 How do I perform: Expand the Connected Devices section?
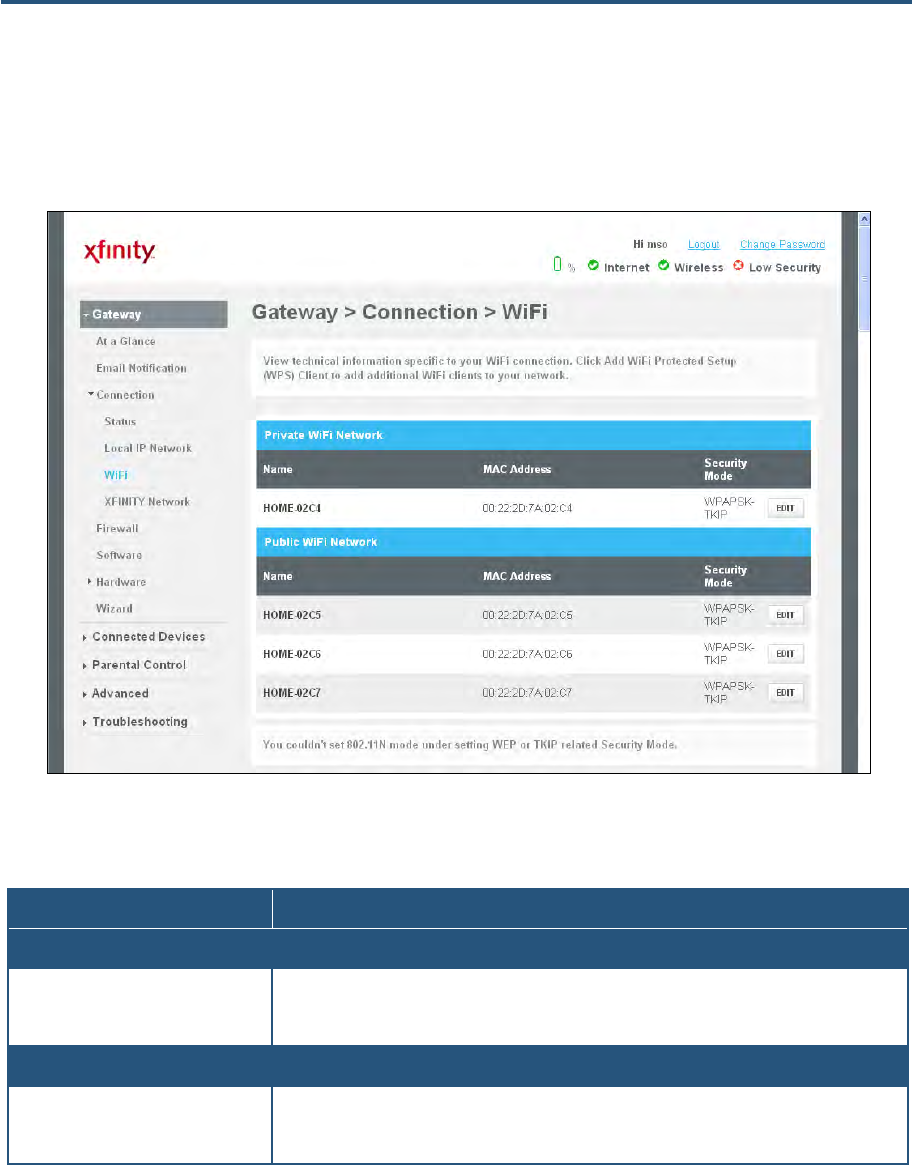pyautogui.click(x=144, y=637)
